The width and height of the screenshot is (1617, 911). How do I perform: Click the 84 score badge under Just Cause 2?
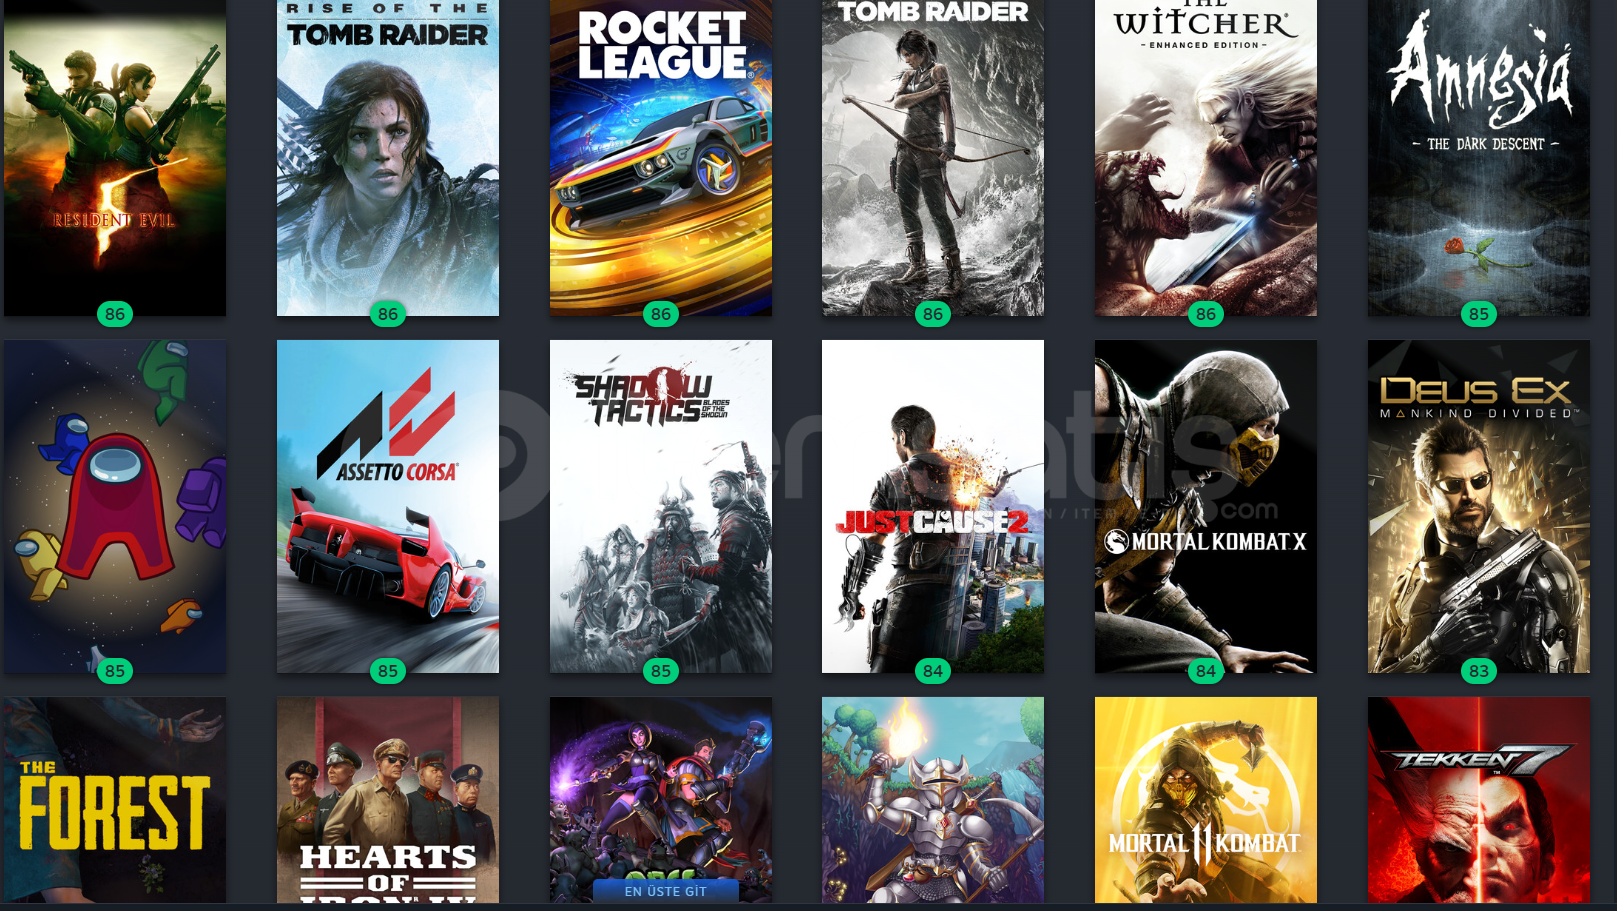coord(933,671)
